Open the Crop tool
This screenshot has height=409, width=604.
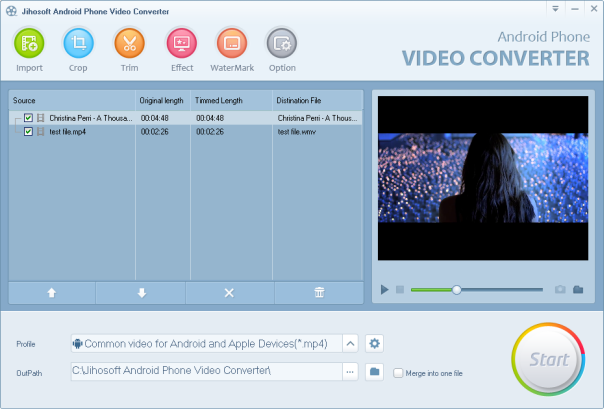tap(78, 44)
